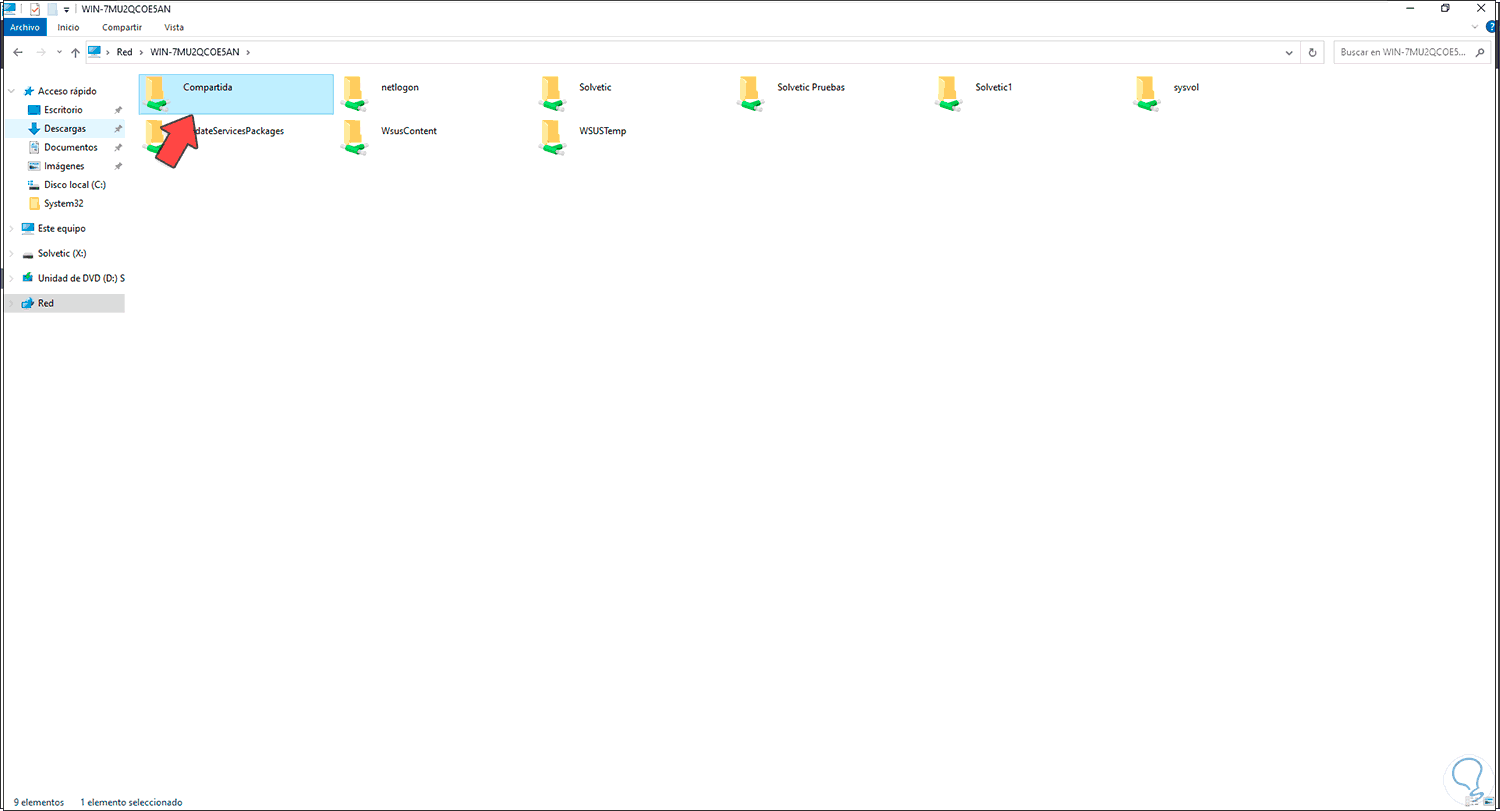This screenshot has height=811, width=1500.
Task: Switch to the Vista ribbon tab
Action: pyautogui.click(x=173, y=27)
